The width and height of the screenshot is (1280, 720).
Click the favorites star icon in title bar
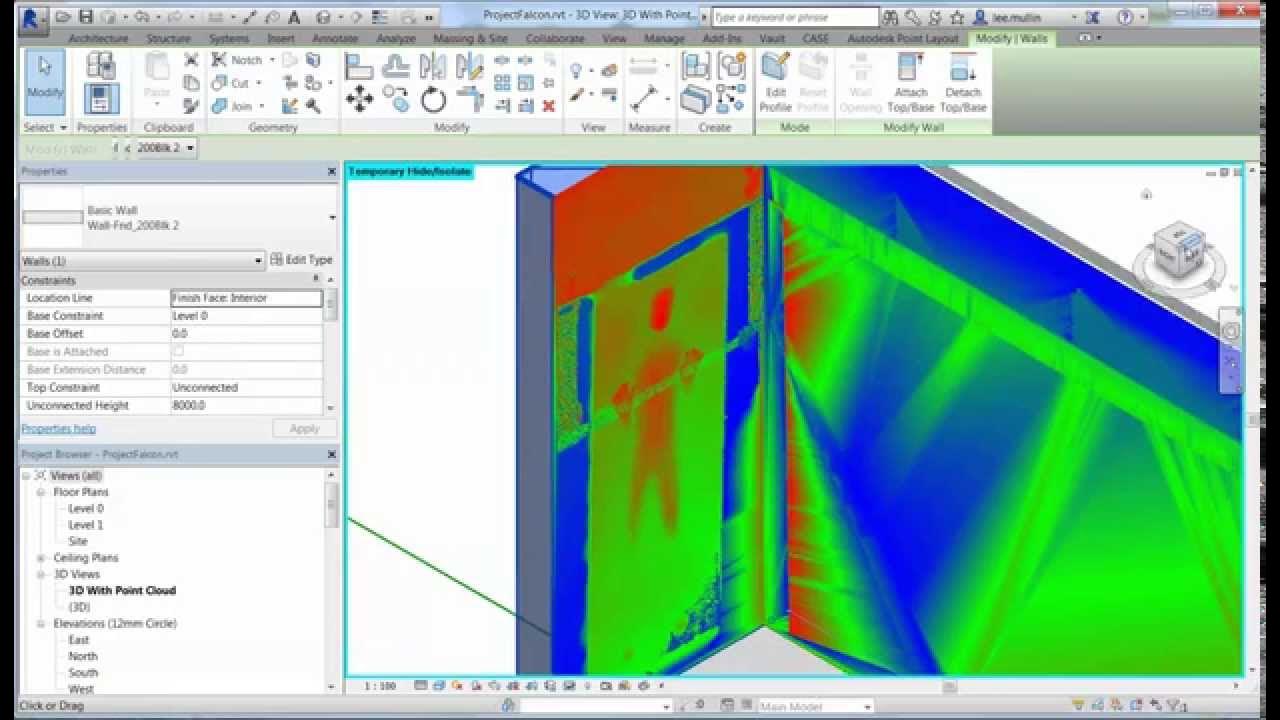click(x=957, y=17)
